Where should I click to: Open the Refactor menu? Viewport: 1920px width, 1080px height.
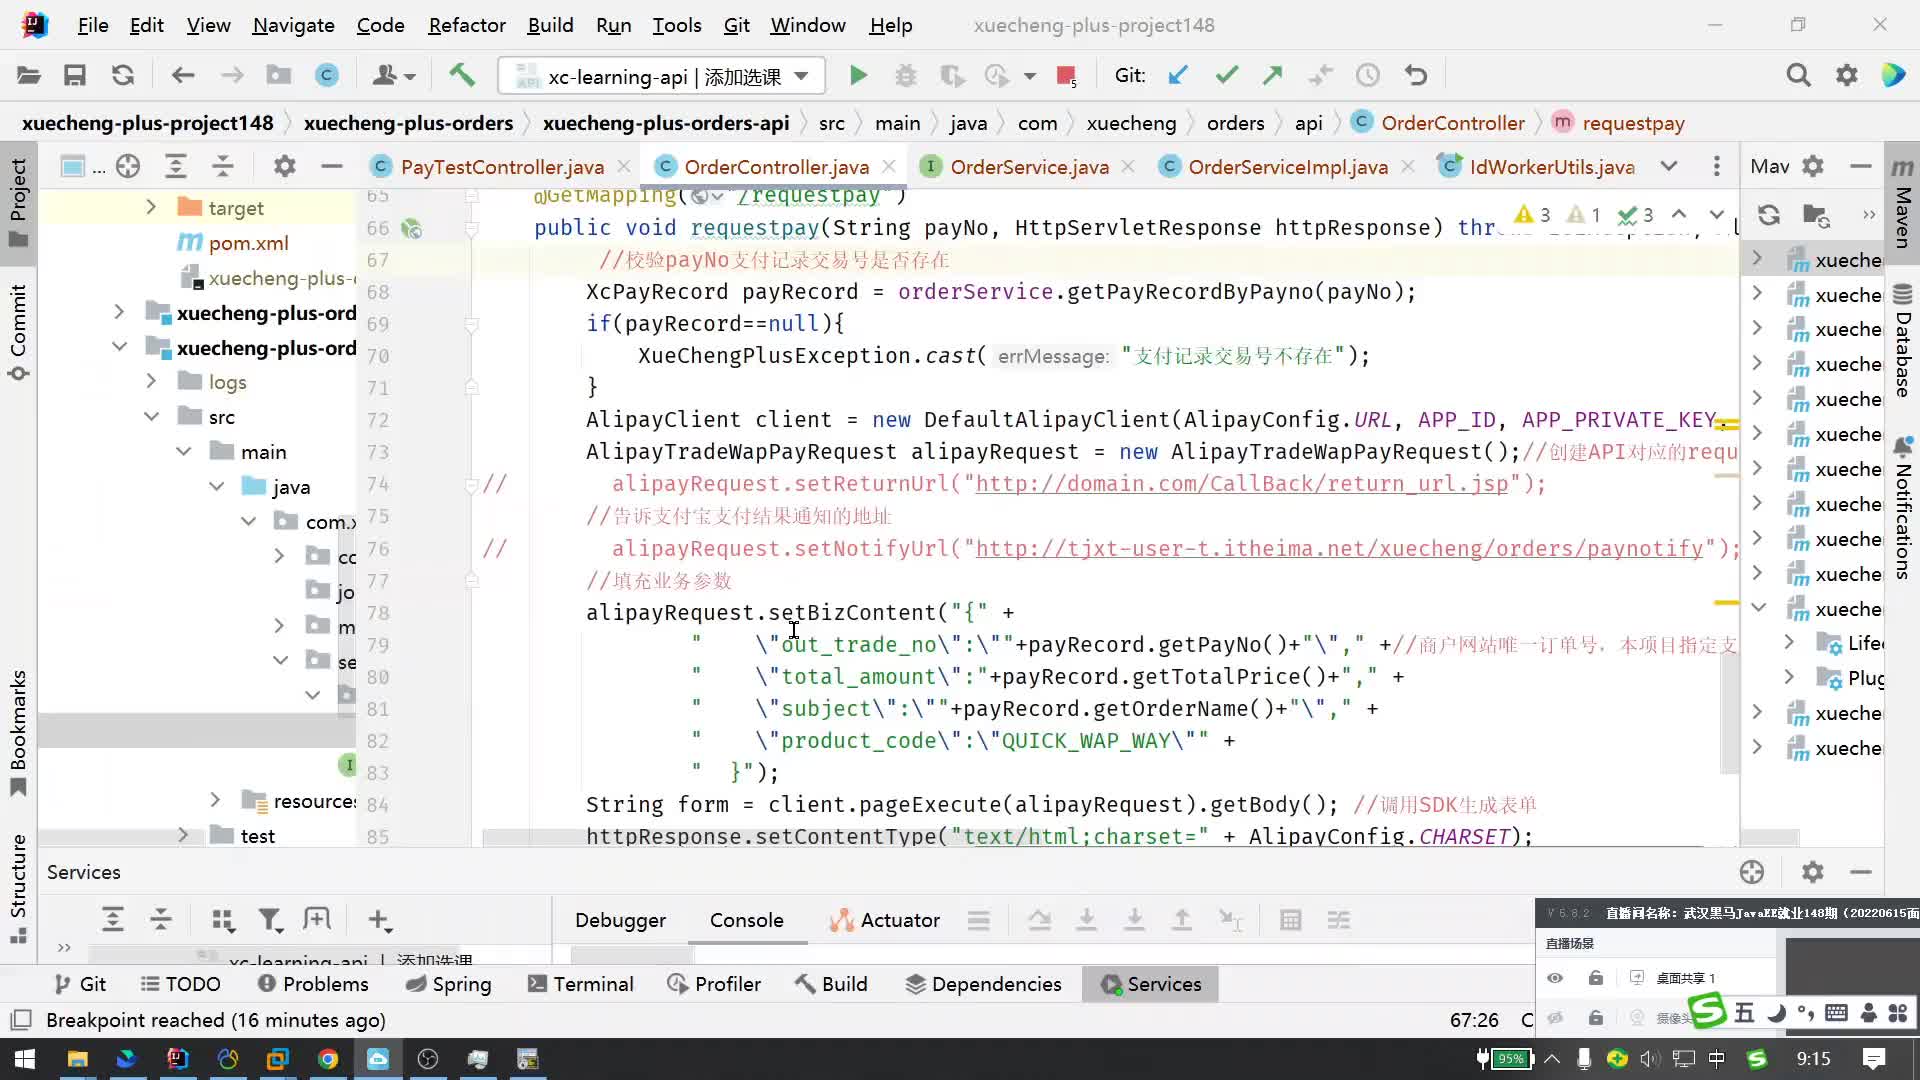tap(467, 25)
